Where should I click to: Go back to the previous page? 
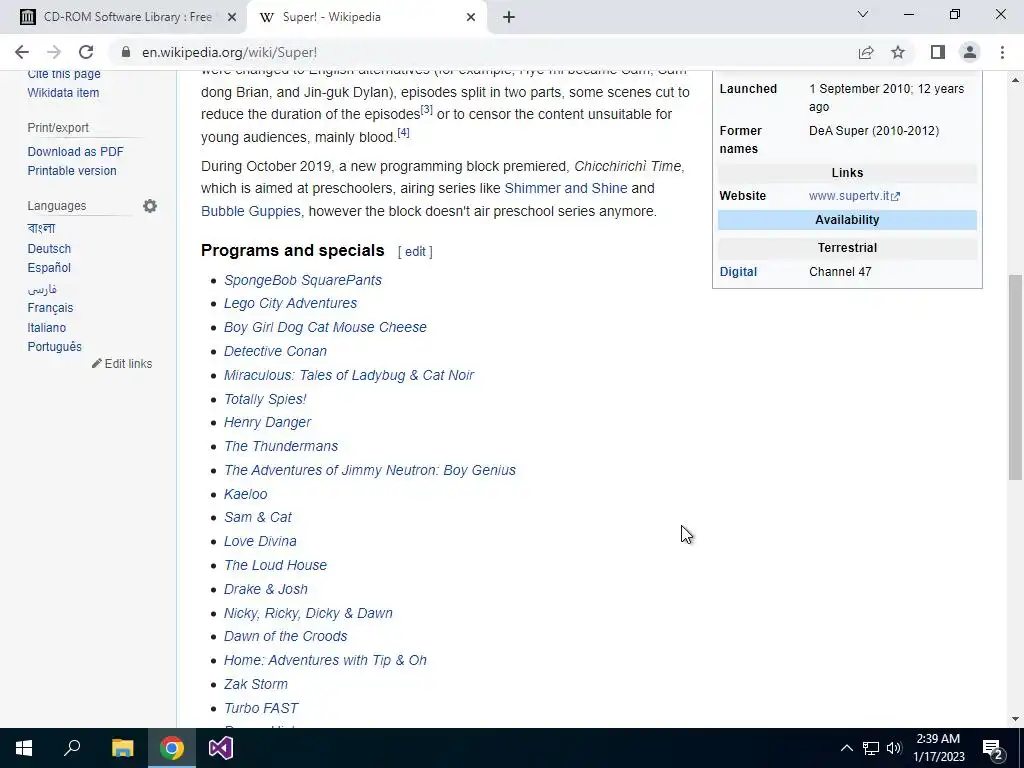[22, 52]
